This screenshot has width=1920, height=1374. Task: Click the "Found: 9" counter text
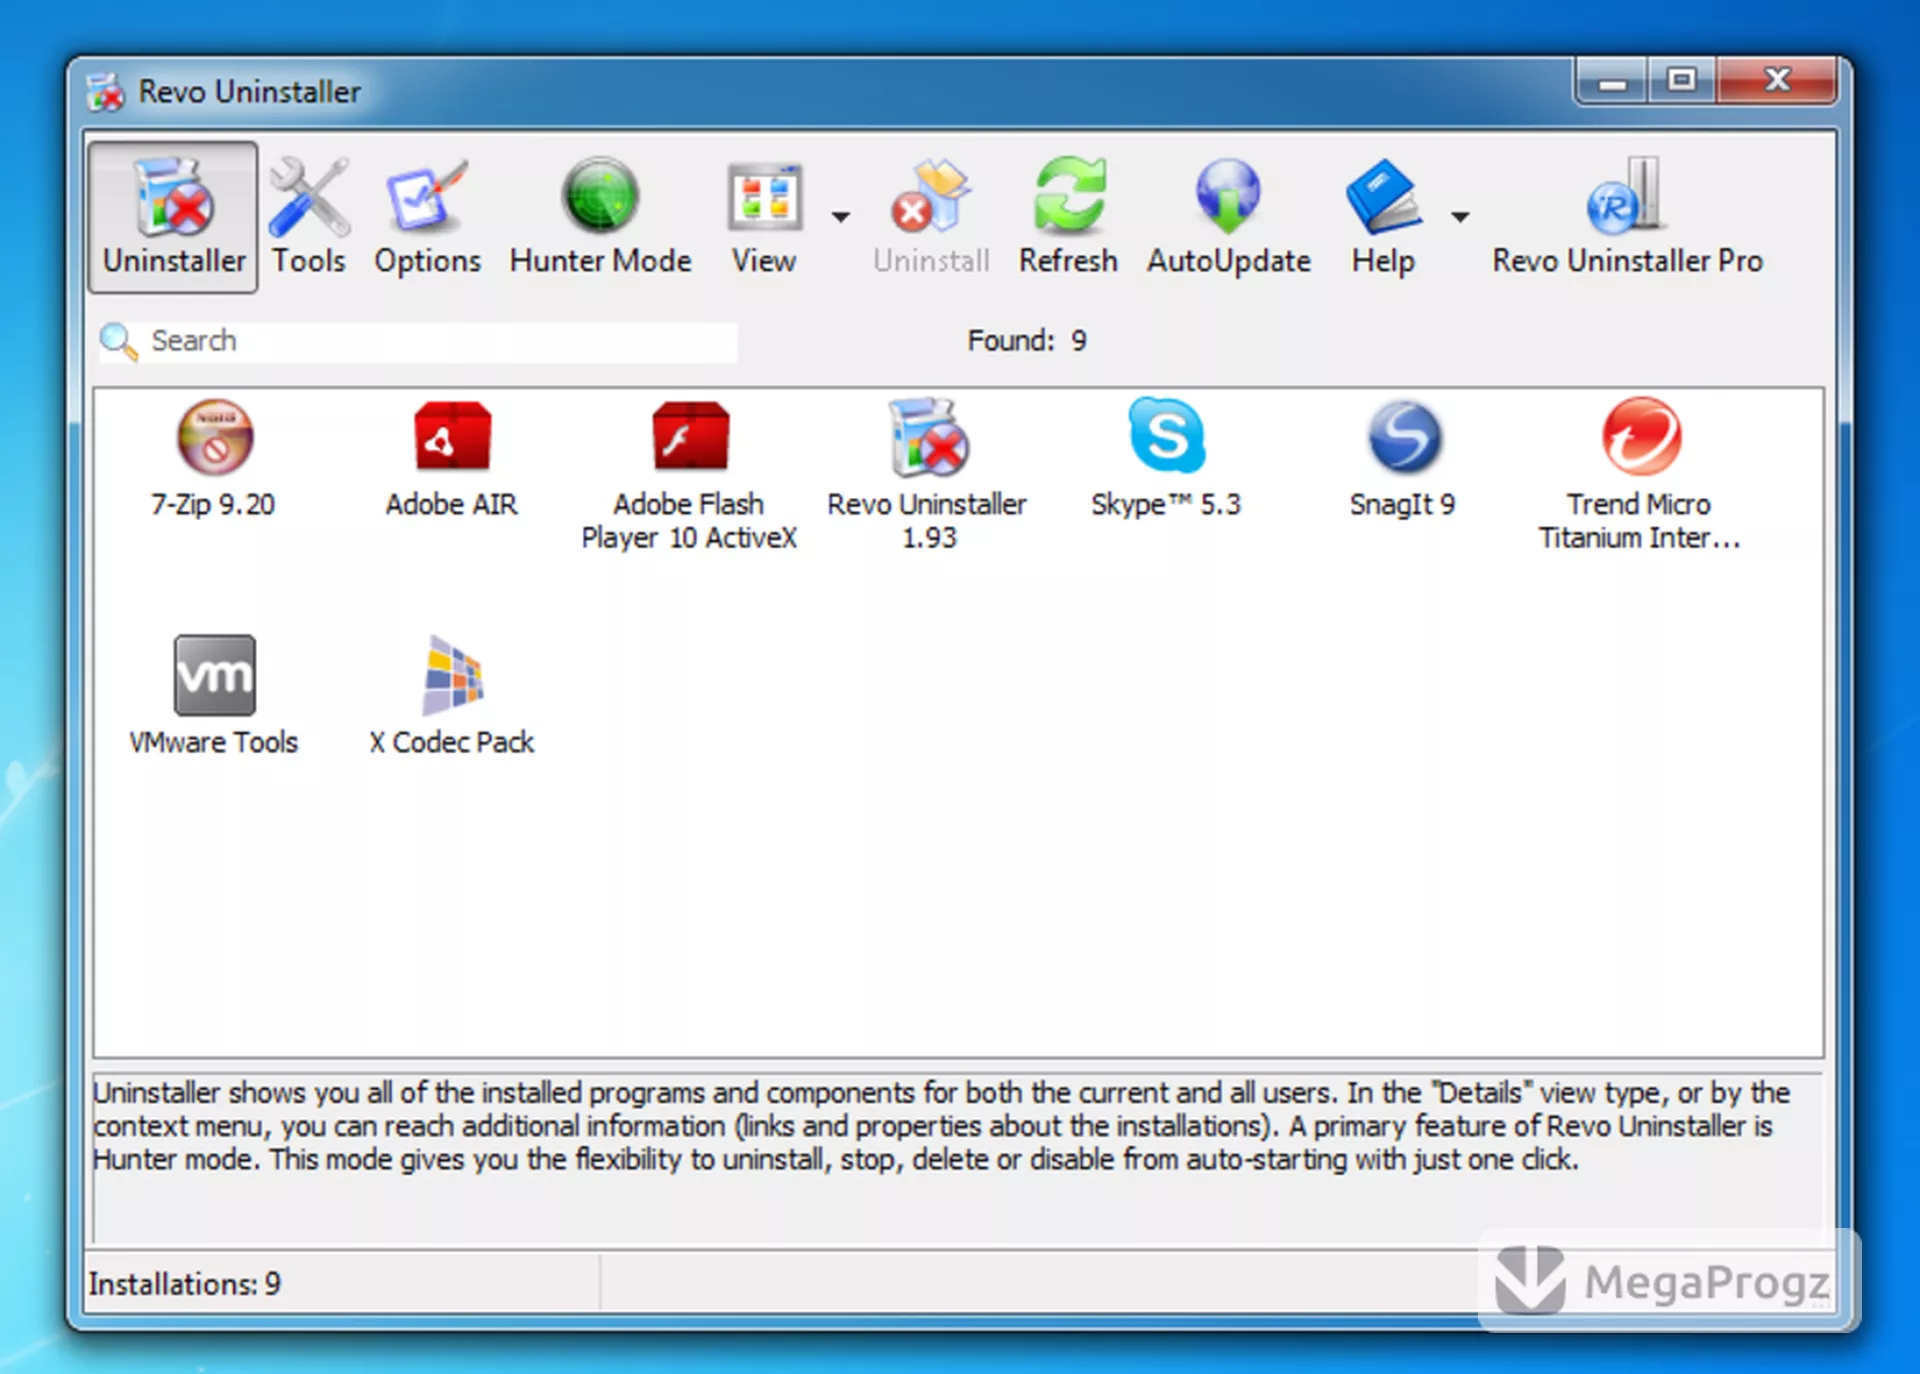[1027, 341]
